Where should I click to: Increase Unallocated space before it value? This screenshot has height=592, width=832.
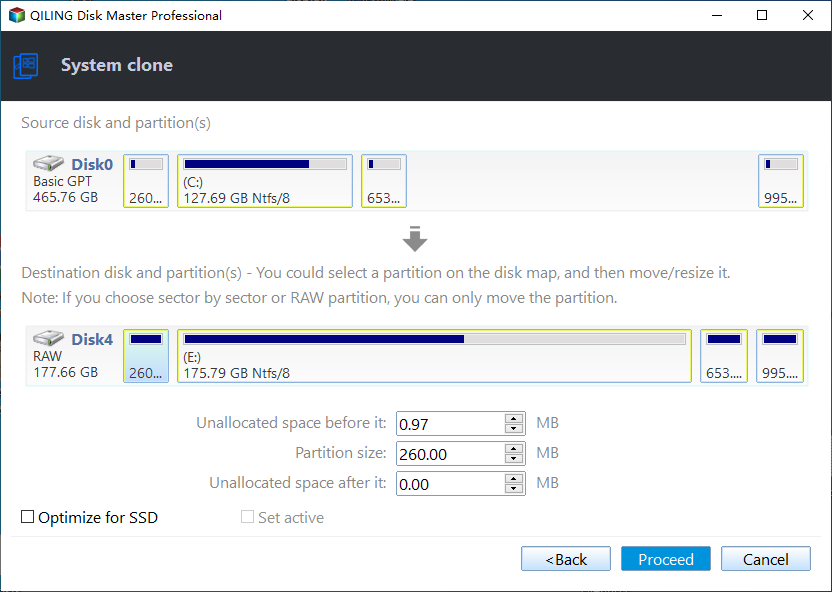(514, 419)
